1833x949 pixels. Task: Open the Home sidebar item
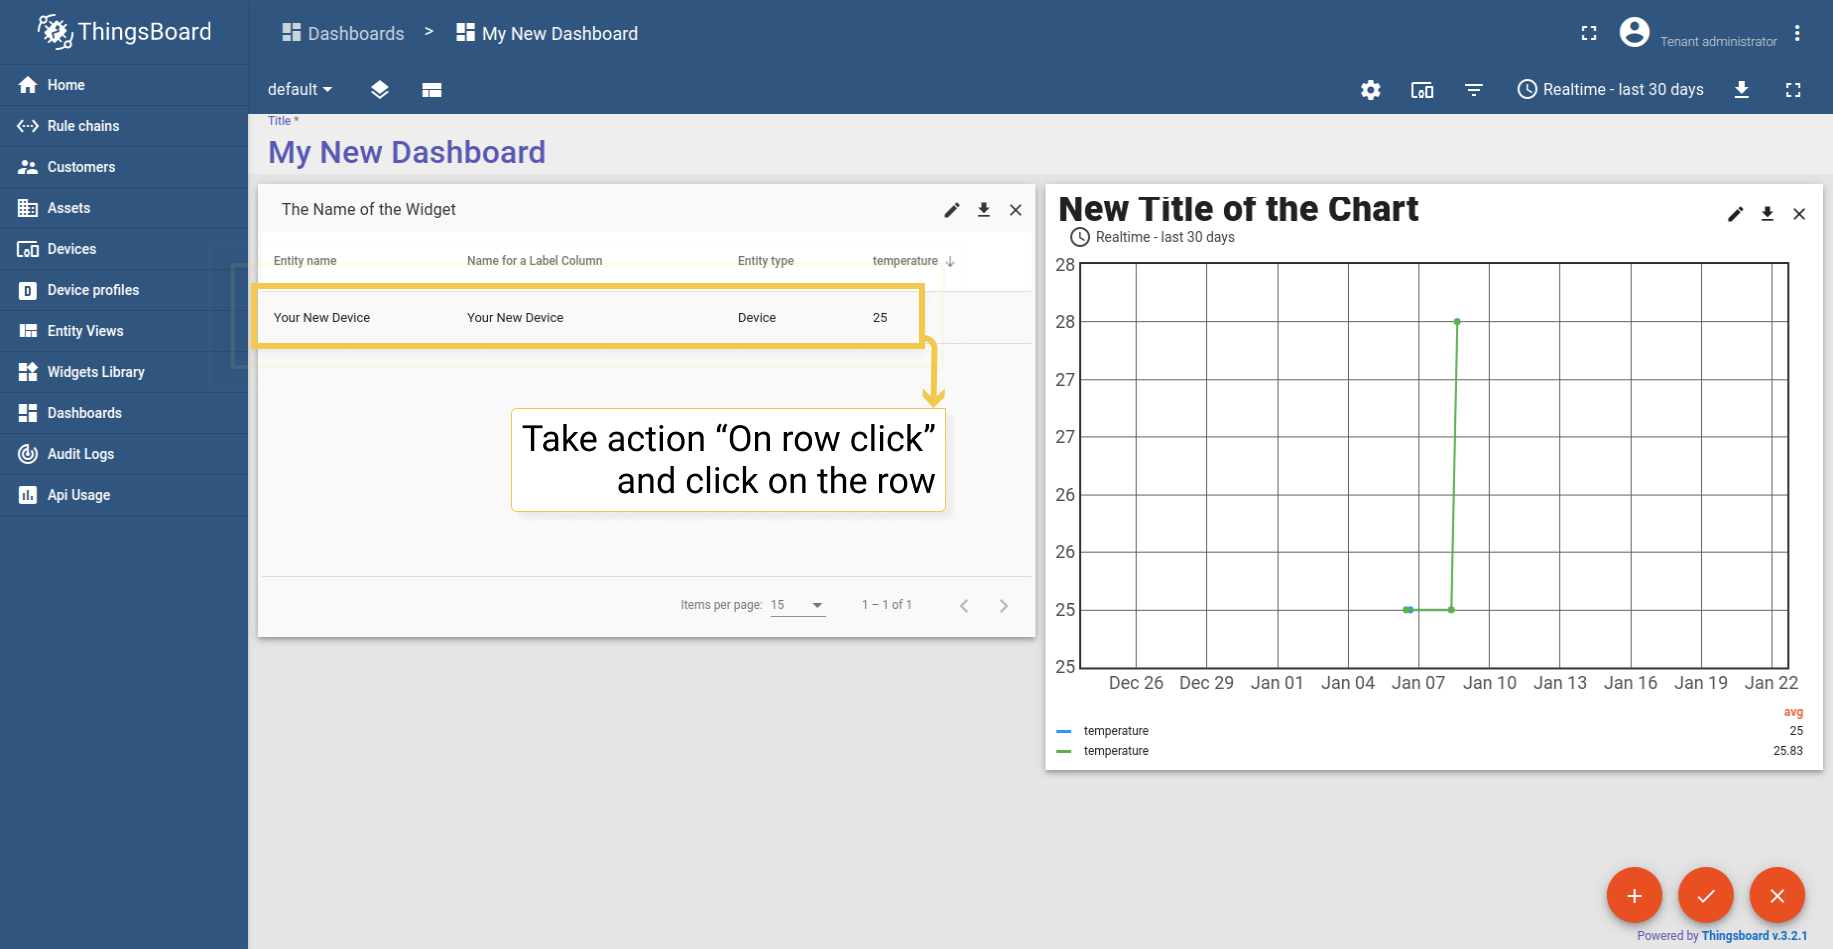124,85
